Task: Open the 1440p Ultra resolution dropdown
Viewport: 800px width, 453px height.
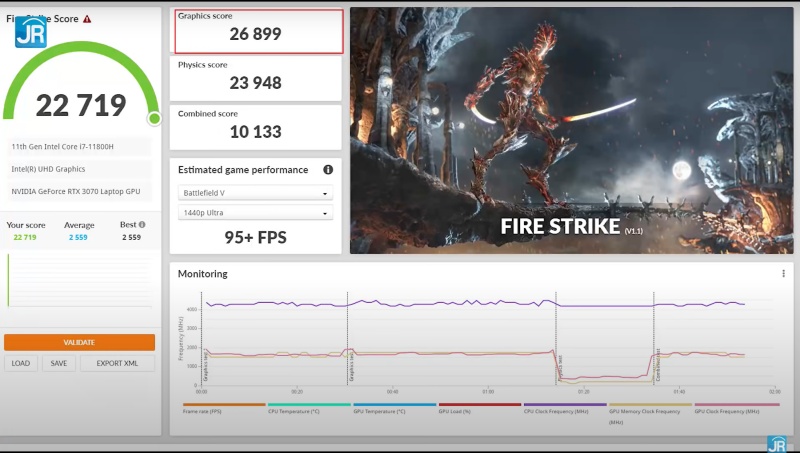Action: point(256,213)
